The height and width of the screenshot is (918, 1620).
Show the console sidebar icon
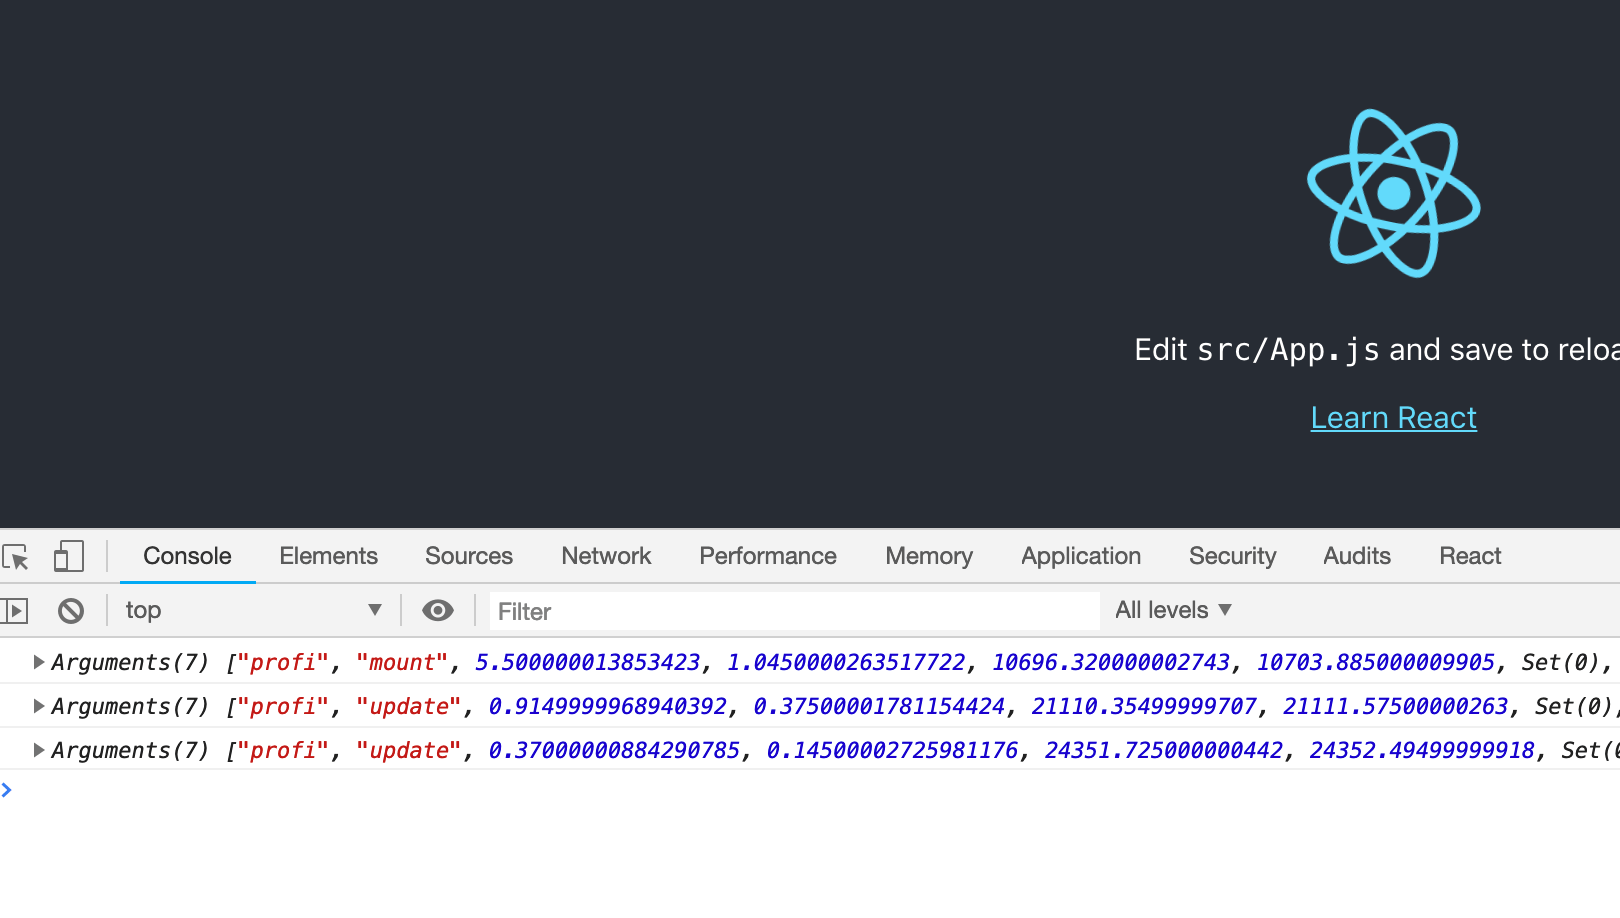point(15,610)
